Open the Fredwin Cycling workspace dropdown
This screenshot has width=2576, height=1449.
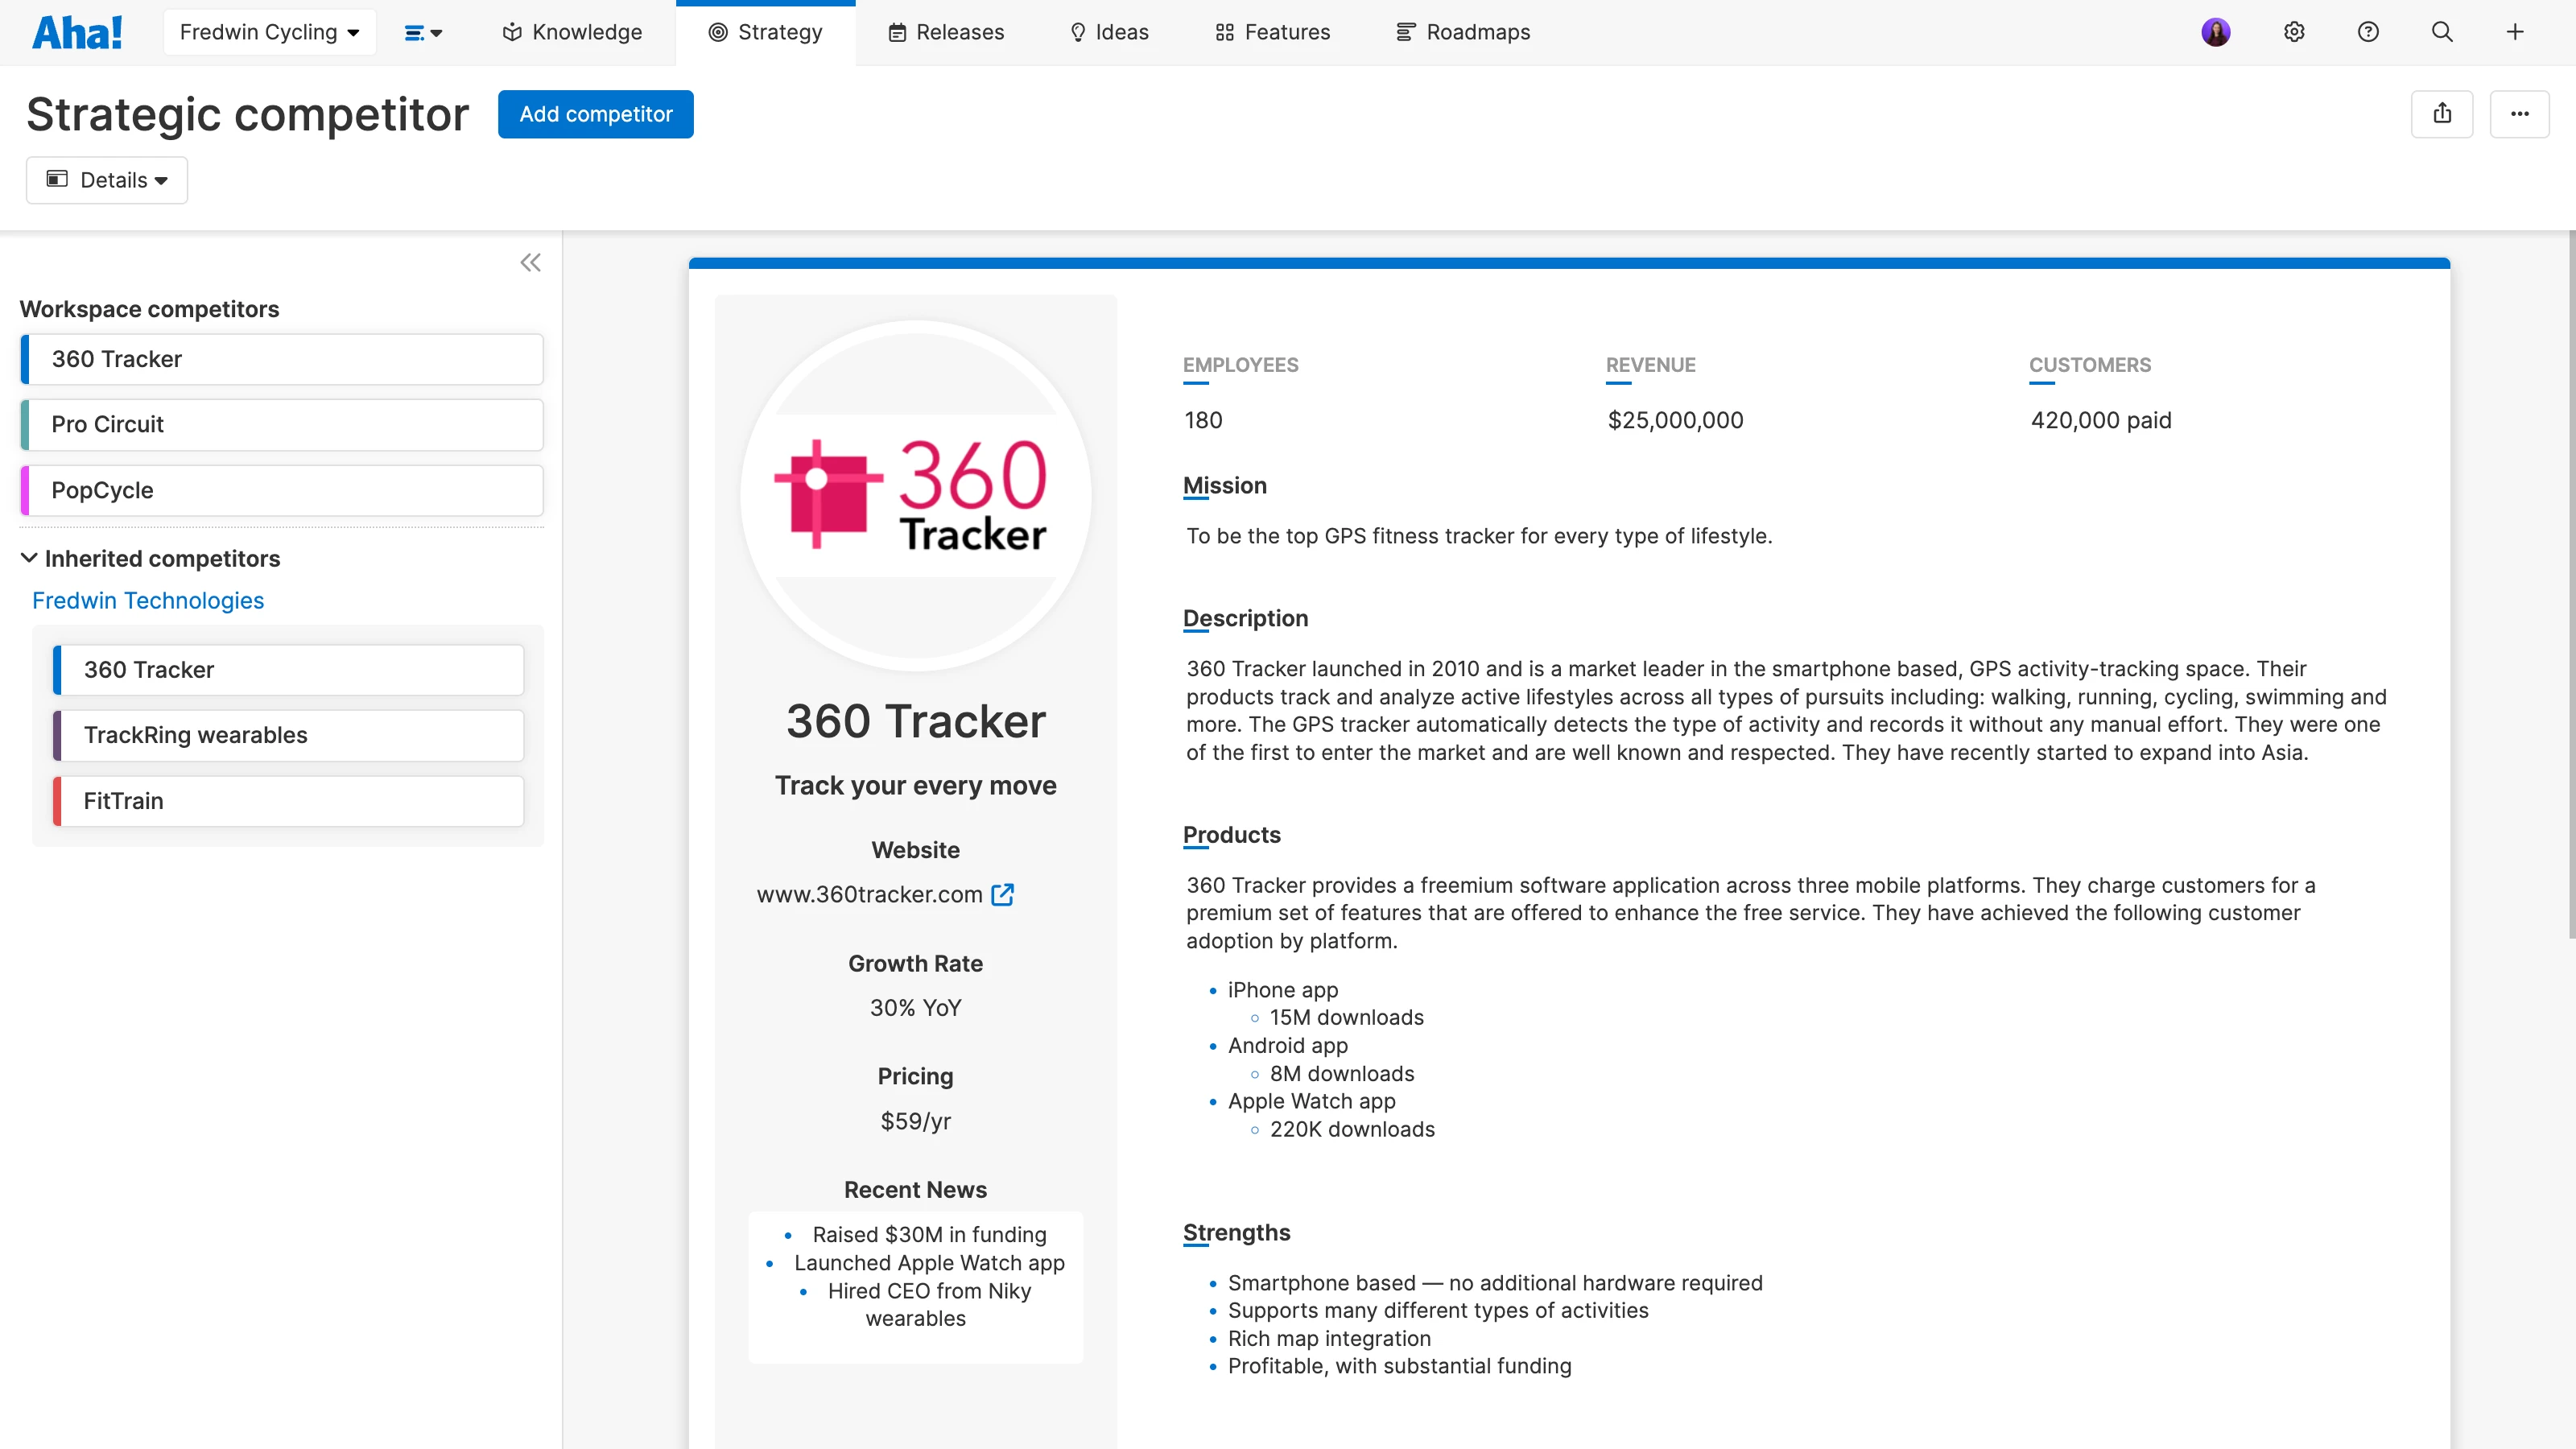click(x=269, y=32)
